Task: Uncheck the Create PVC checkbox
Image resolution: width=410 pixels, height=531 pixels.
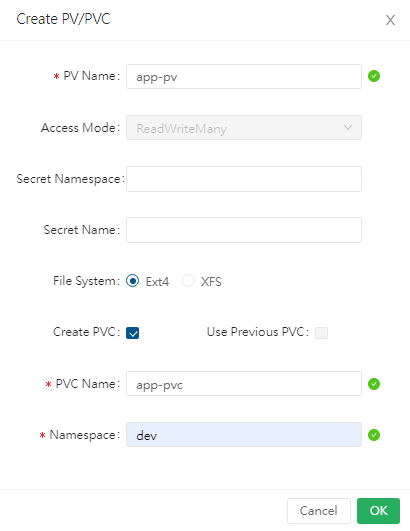Action: point(132,333)
